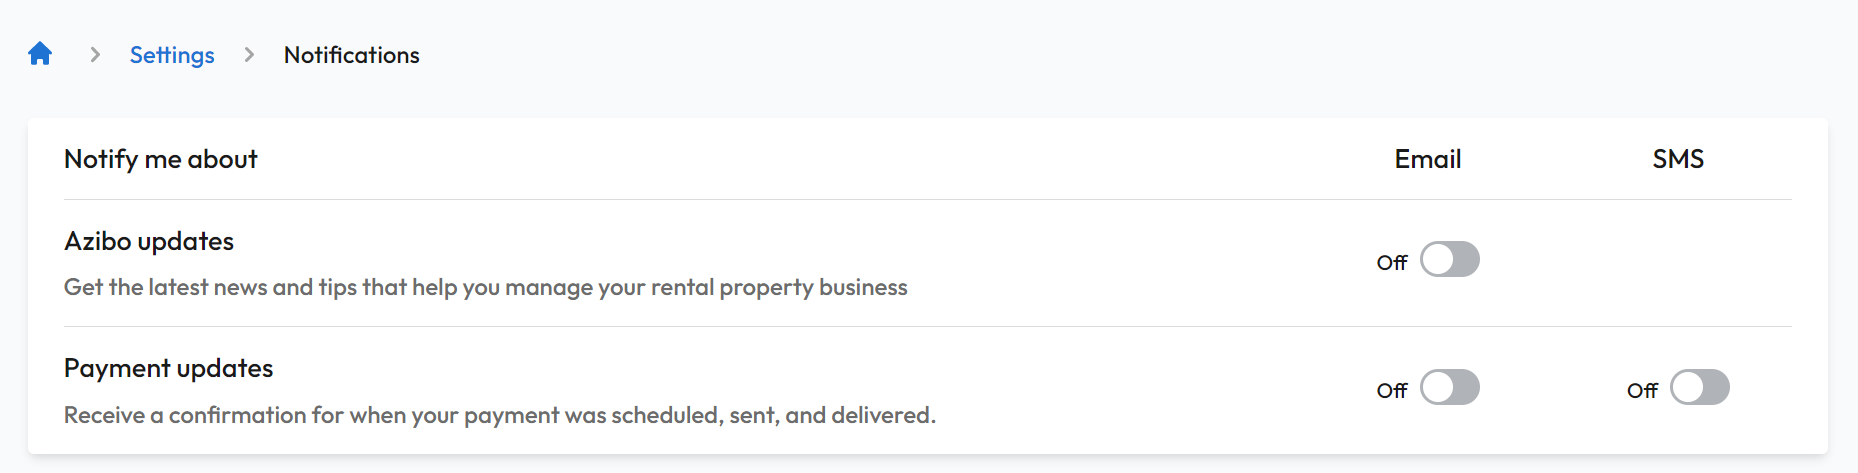1858x473 pixels.
Task: Click the SMS column header
Action: click(1678, 159)
